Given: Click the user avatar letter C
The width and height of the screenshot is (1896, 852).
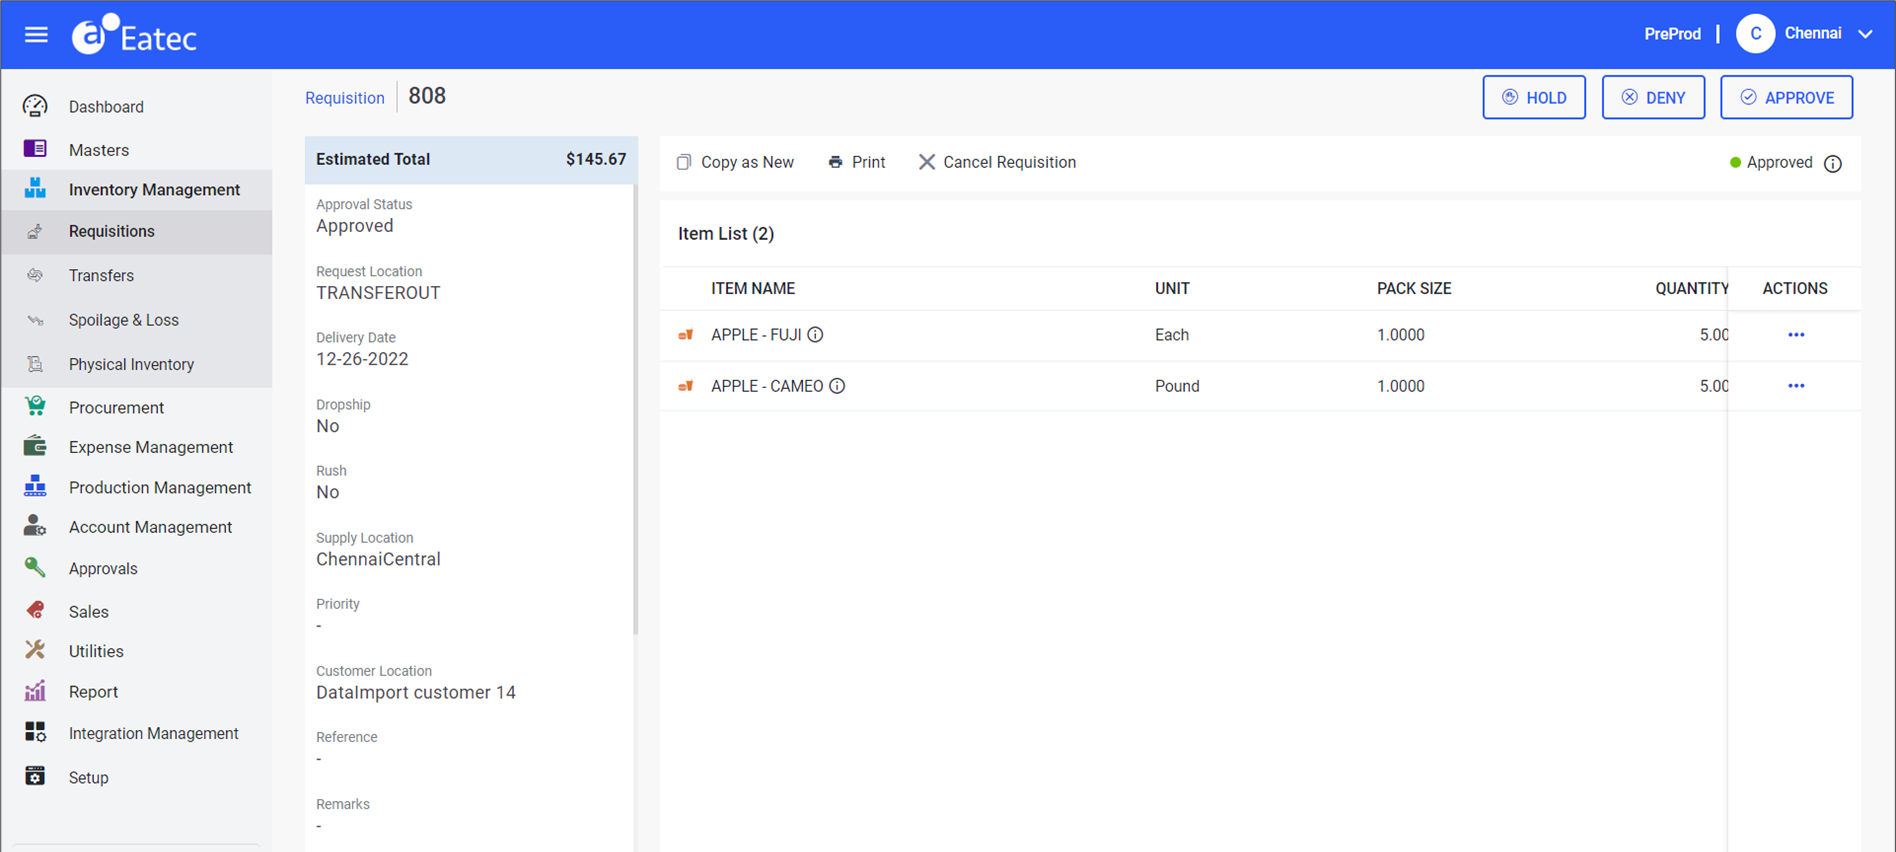Looking at the screenshot, I should pyautogui.click(x=1755, y=34).
